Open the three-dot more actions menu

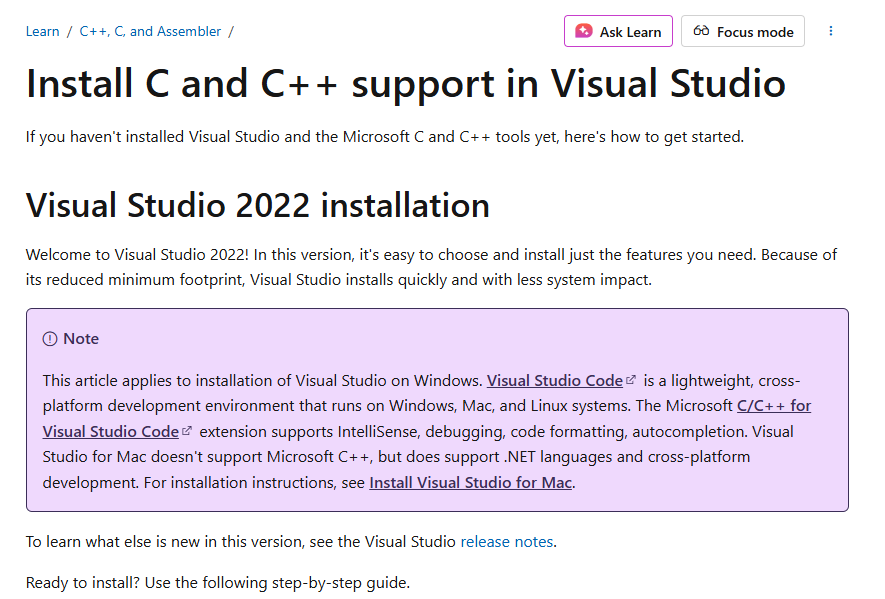point(831,31)
